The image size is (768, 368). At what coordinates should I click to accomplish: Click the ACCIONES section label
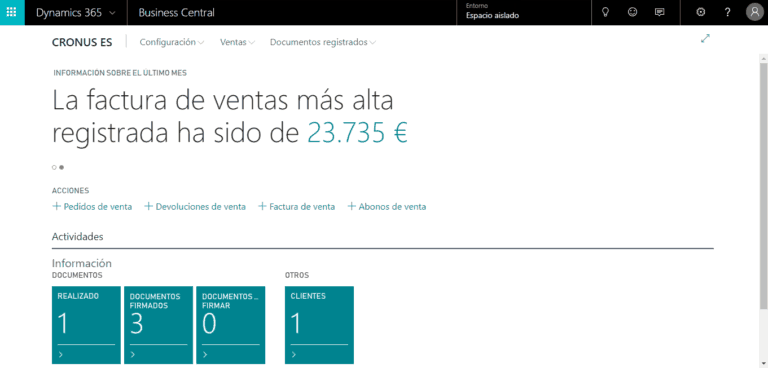click(x=71, y=191)
